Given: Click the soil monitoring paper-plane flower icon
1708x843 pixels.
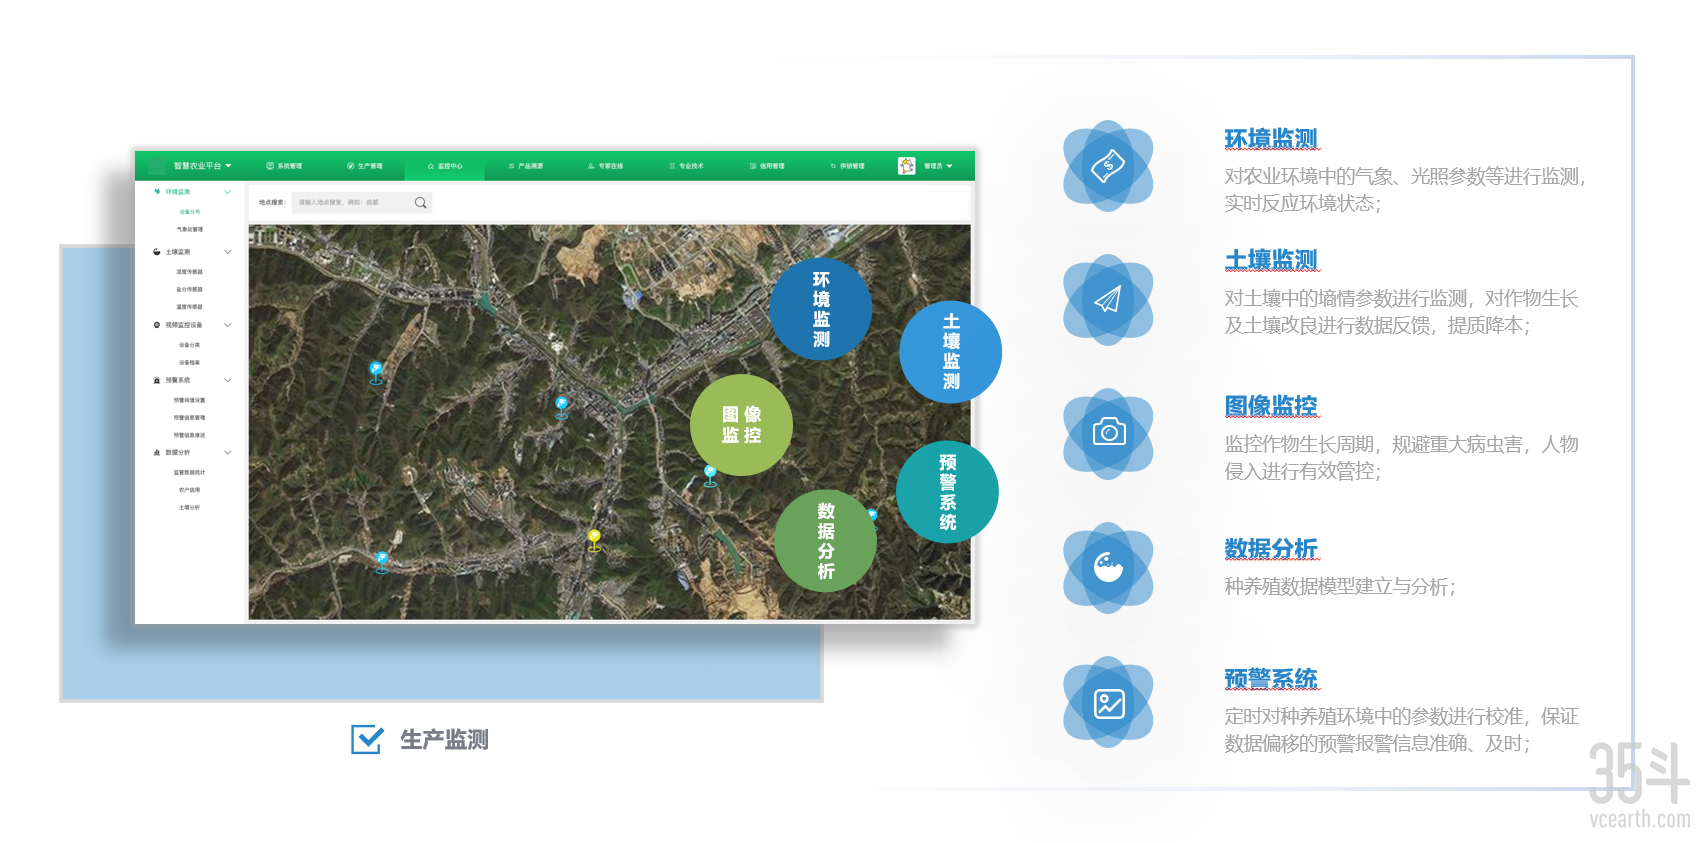Looking at the screenshot, I should [x=1108, y=299].
